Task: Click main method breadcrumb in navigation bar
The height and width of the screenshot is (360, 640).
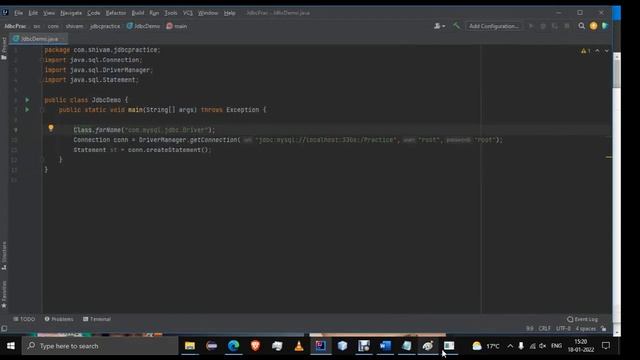Action: [177, 26]
